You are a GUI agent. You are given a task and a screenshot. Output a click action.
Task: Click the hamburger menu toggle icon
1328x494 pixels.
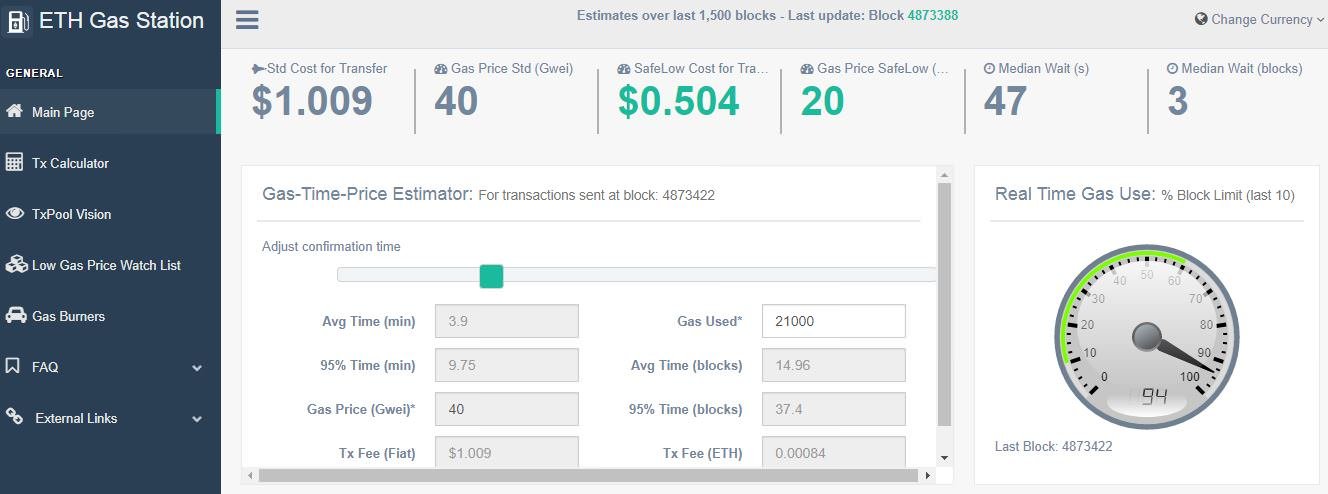(x=247, y=20)
